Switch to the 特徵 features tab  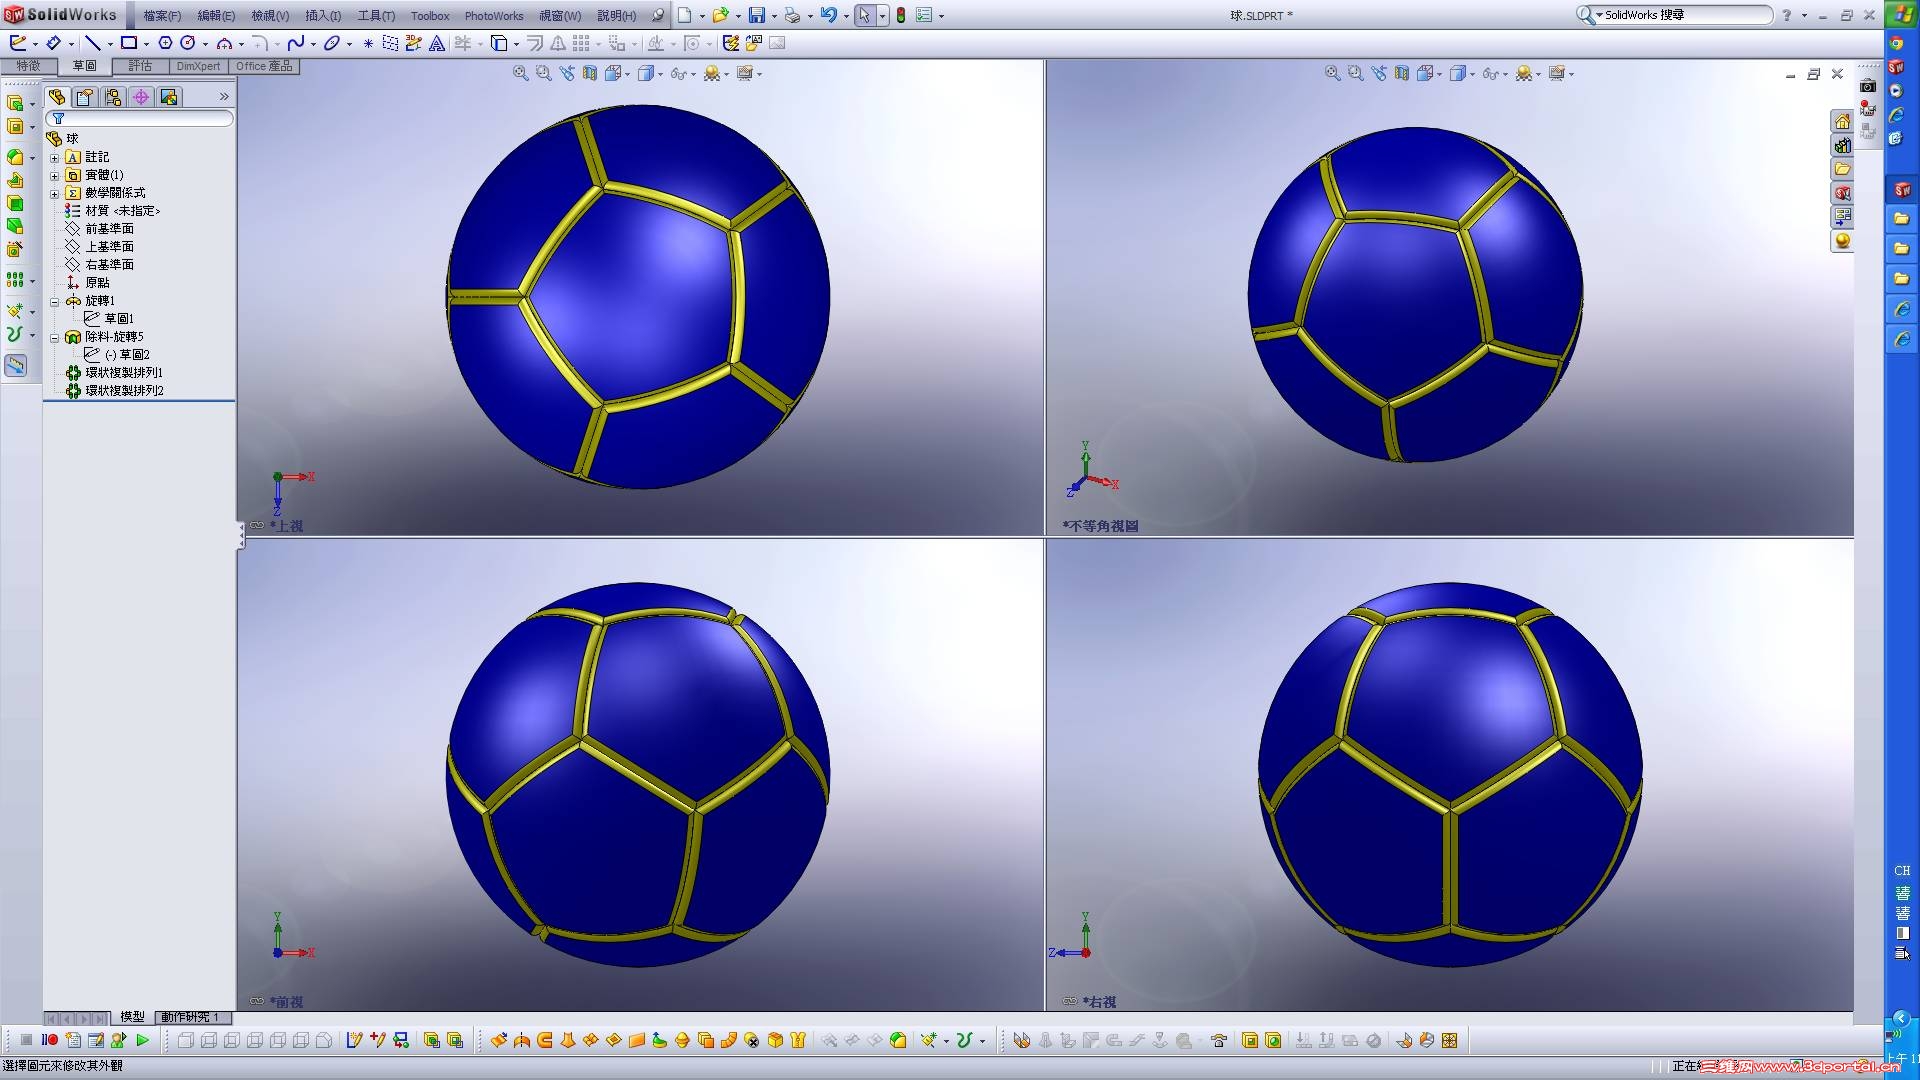pos(28,66)
